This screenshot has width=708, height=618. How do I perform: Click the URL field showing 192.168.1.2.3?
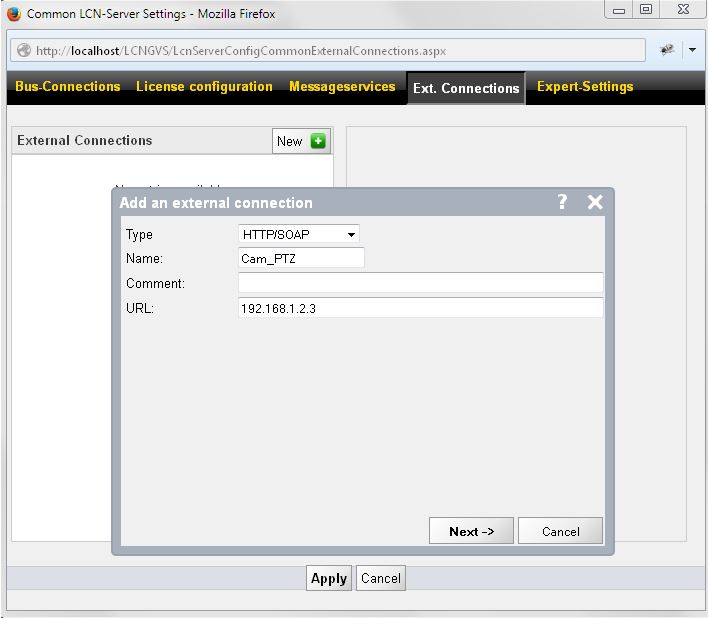pos(420,308)
